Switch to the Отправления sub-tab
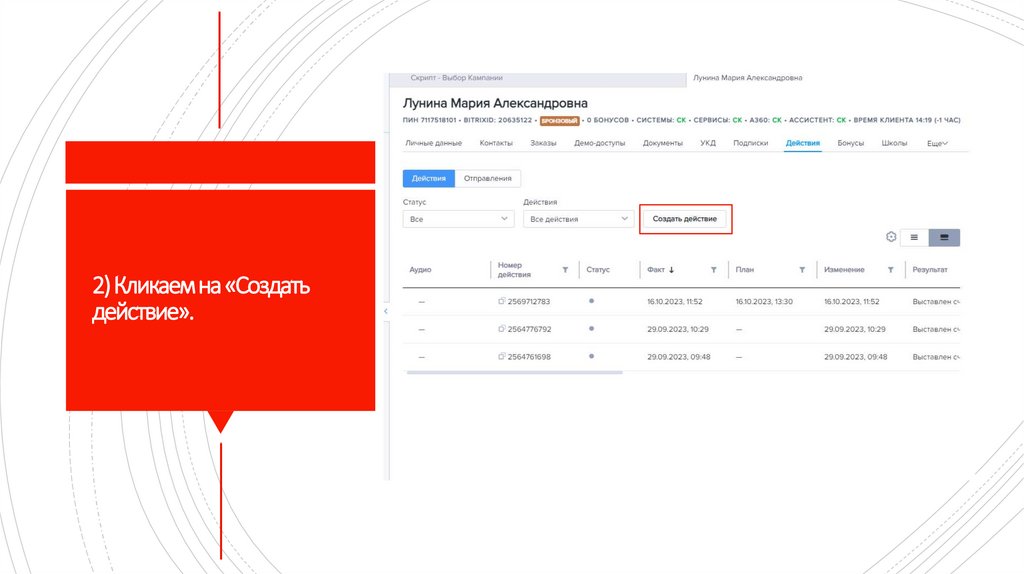 click(x=487, y=178)
